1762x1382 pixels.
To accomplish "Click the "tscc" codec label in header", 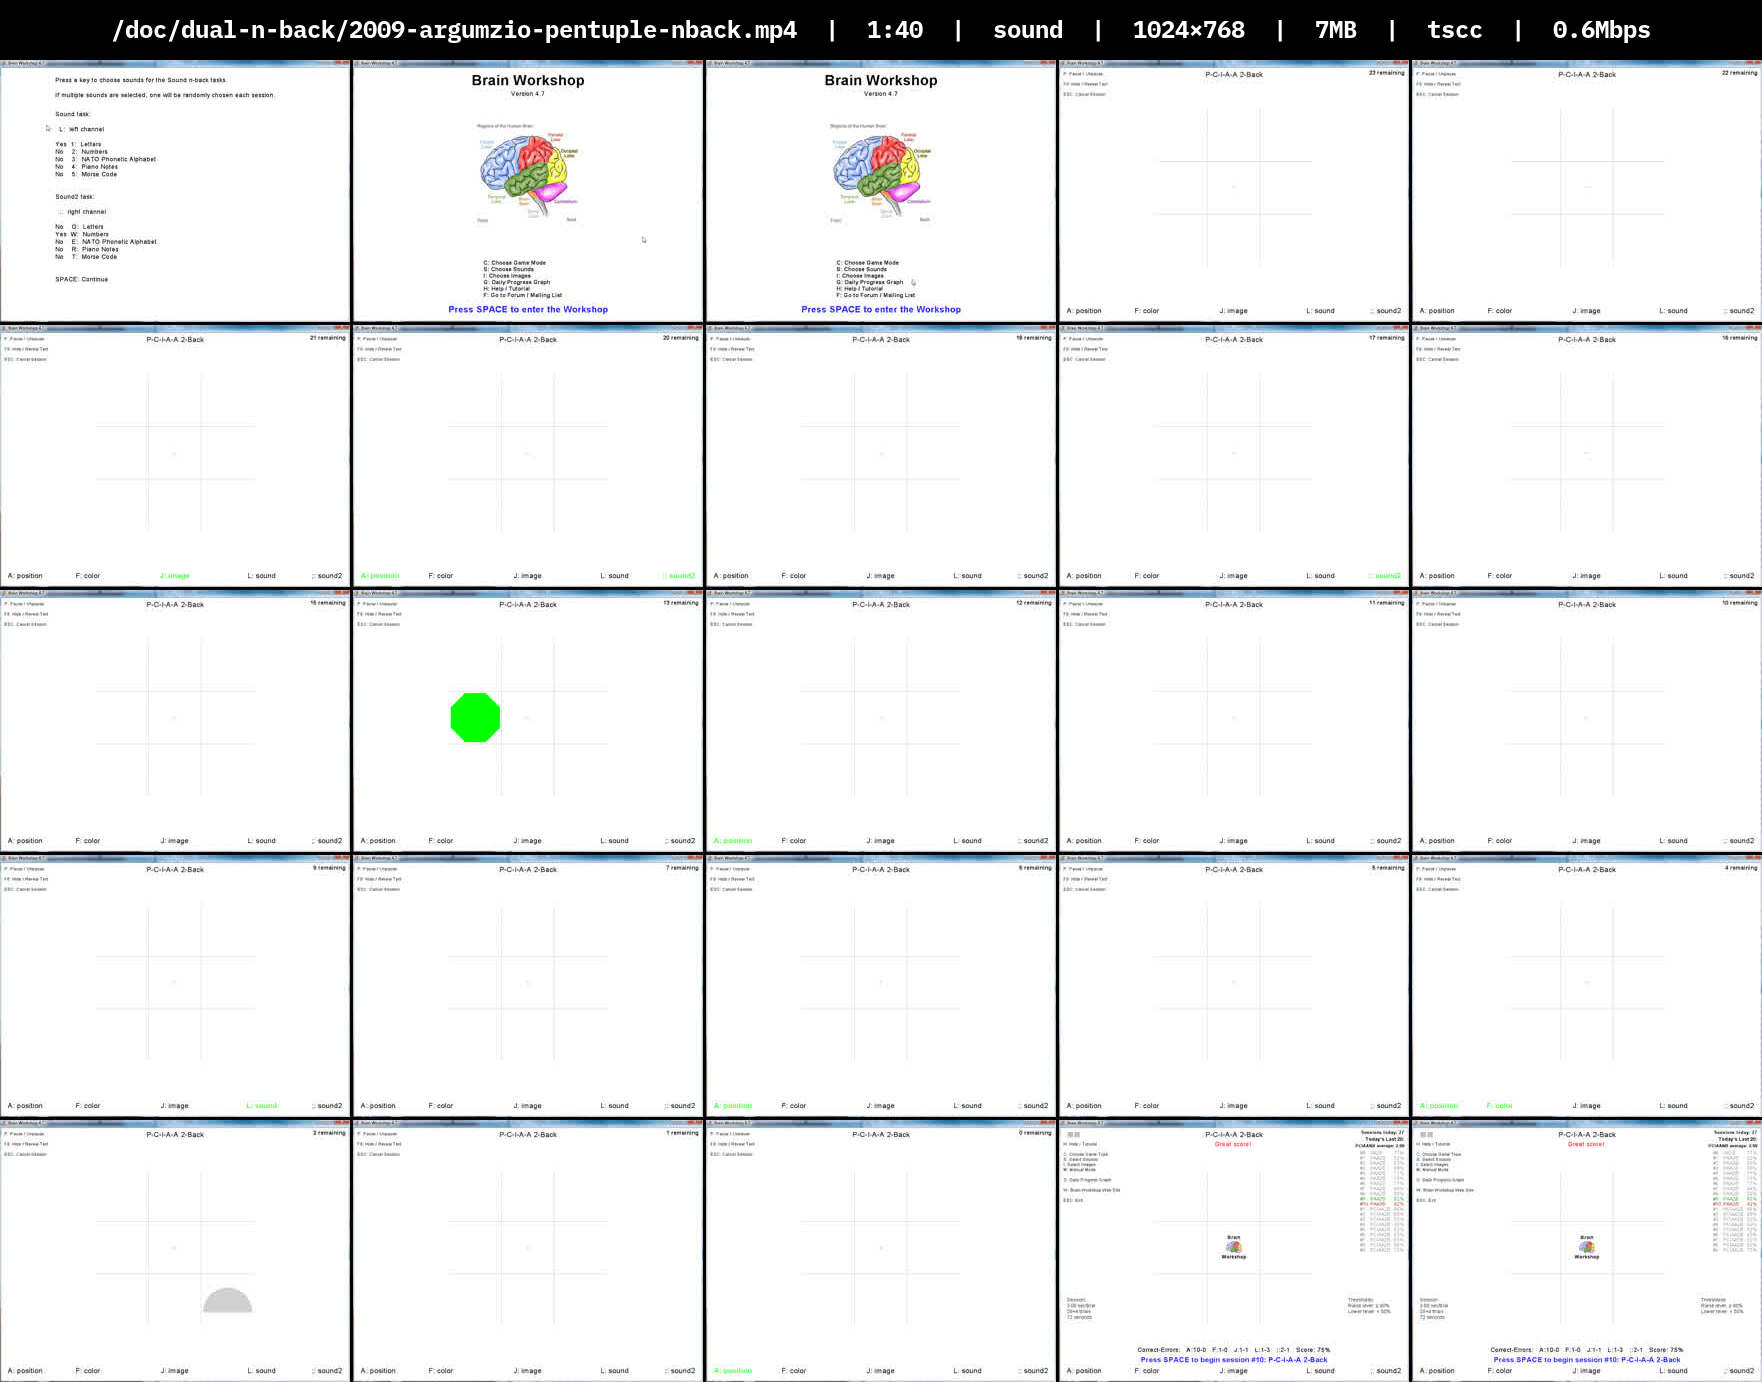I will pyautogui.click(x=1454, y=30).
